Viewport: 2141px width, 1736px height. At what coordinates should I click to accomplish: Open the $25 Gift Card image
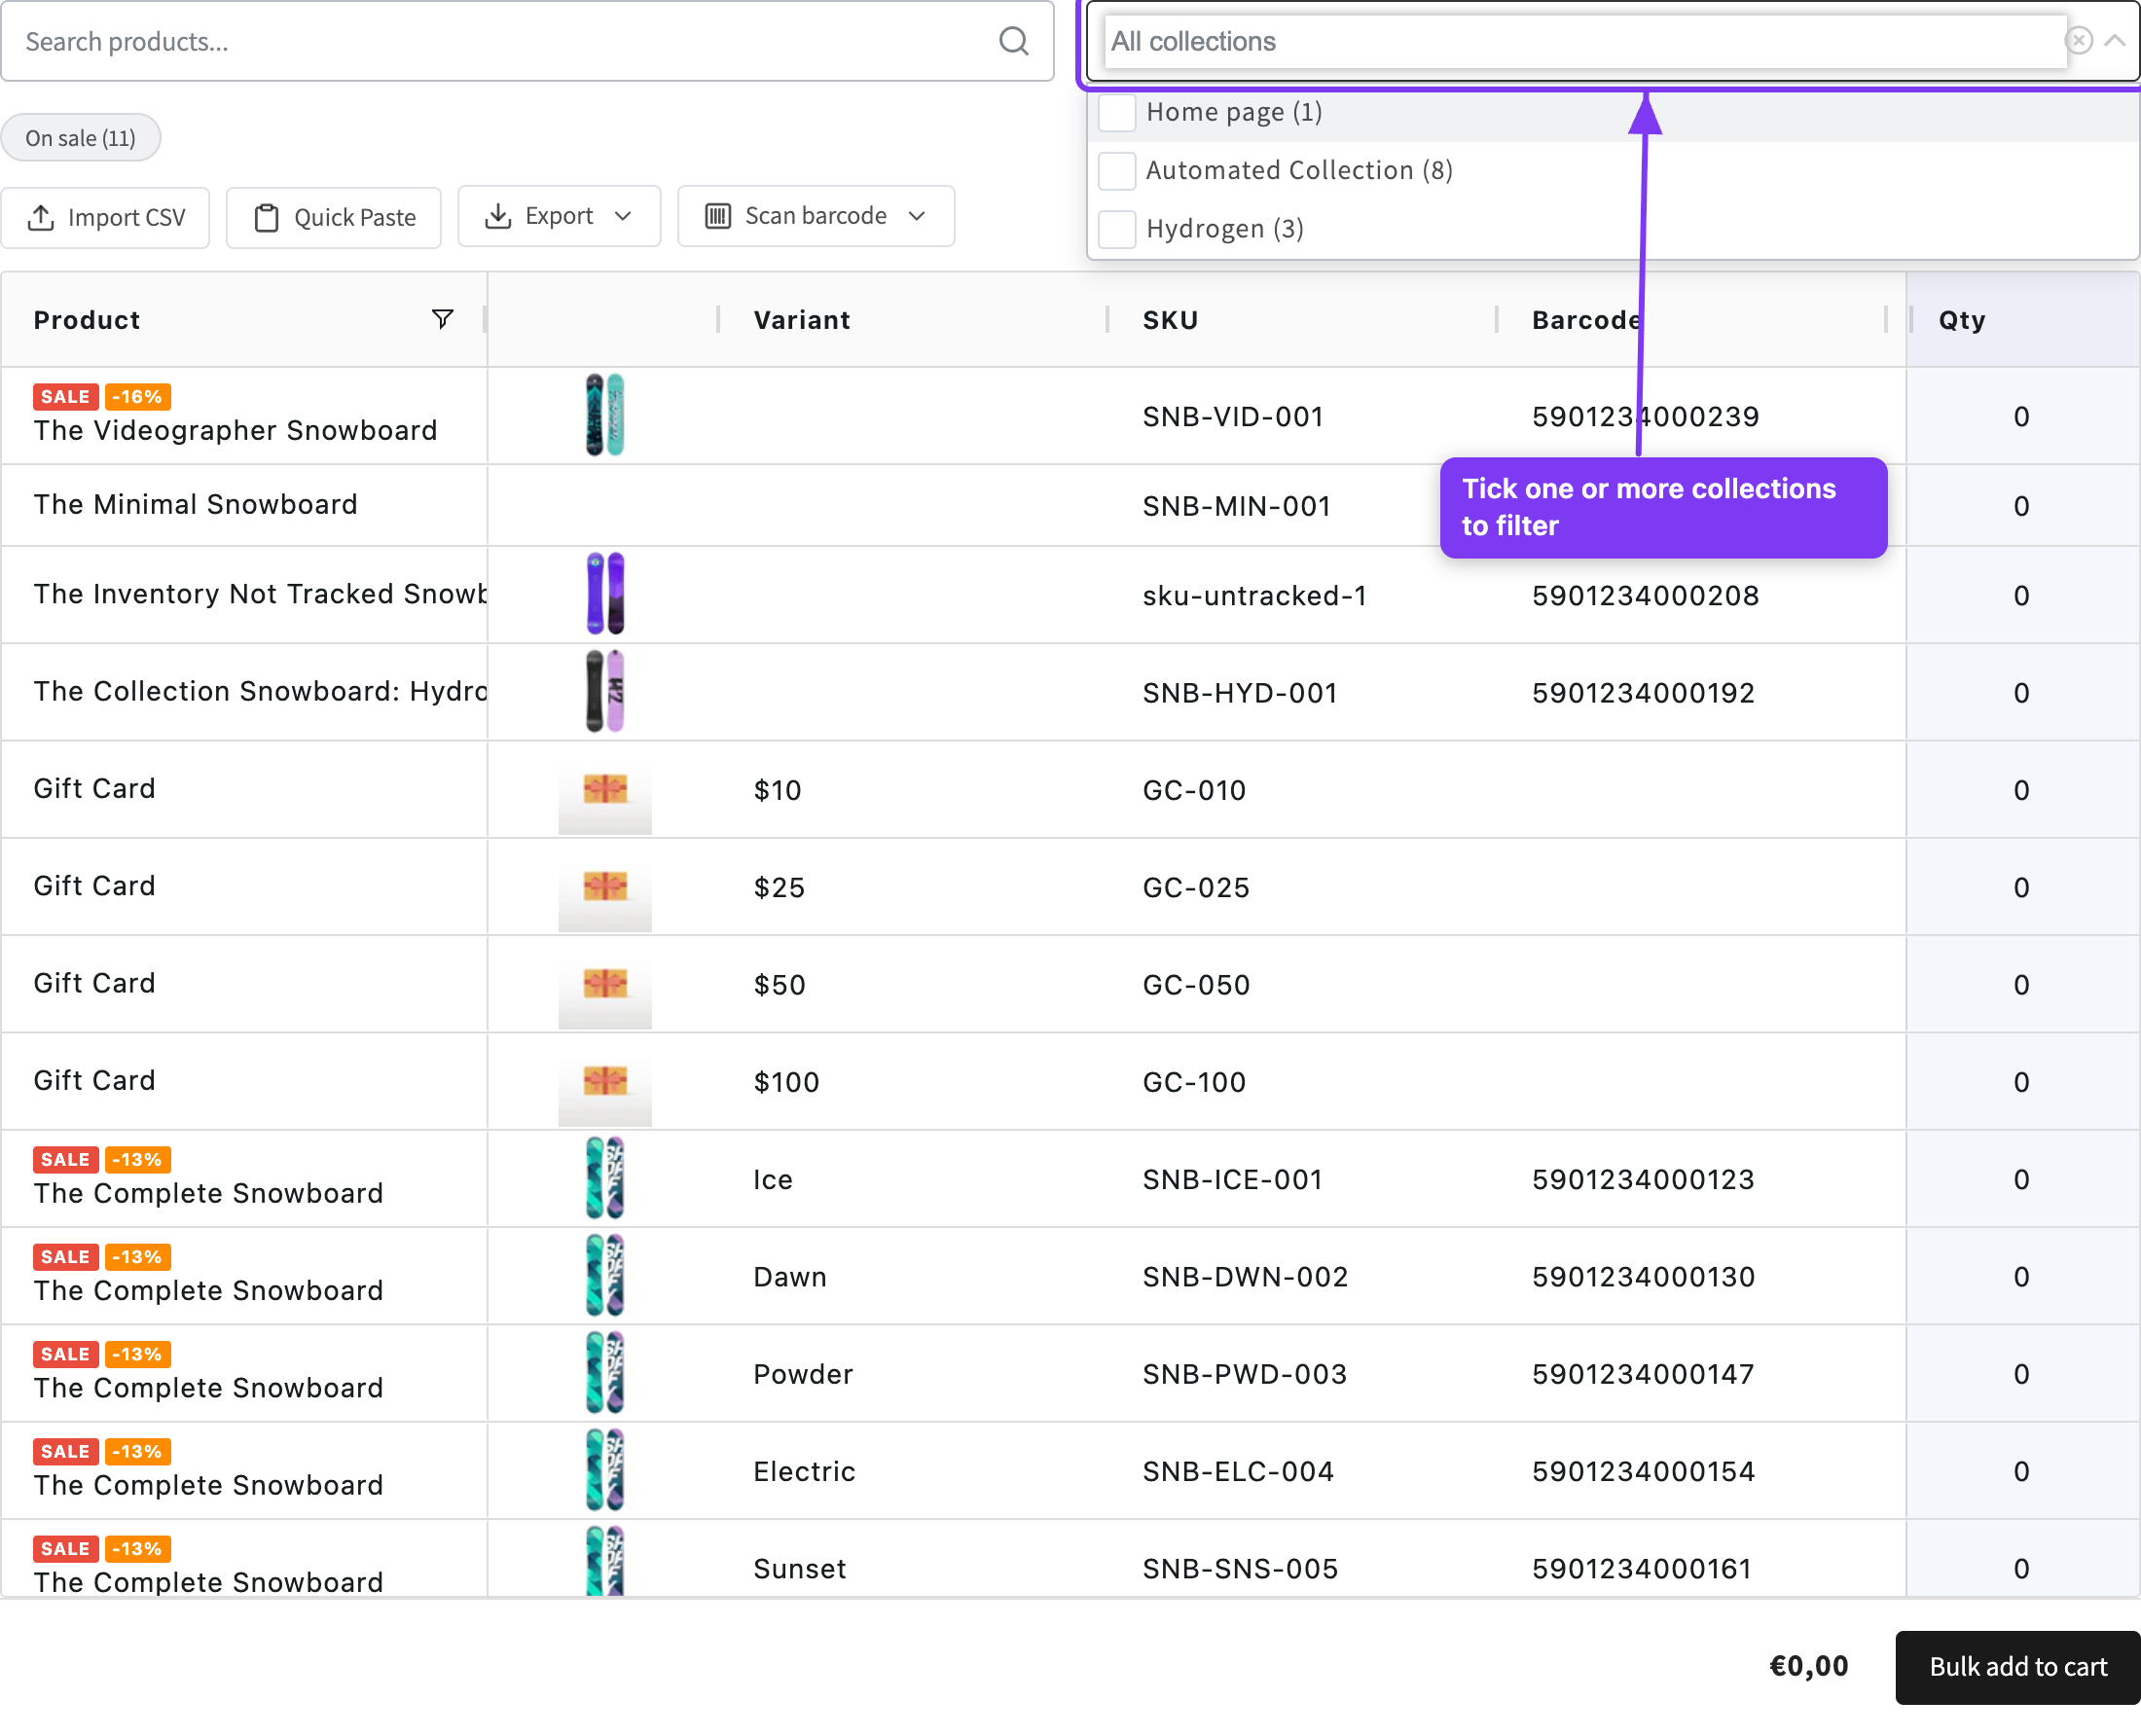605,887
